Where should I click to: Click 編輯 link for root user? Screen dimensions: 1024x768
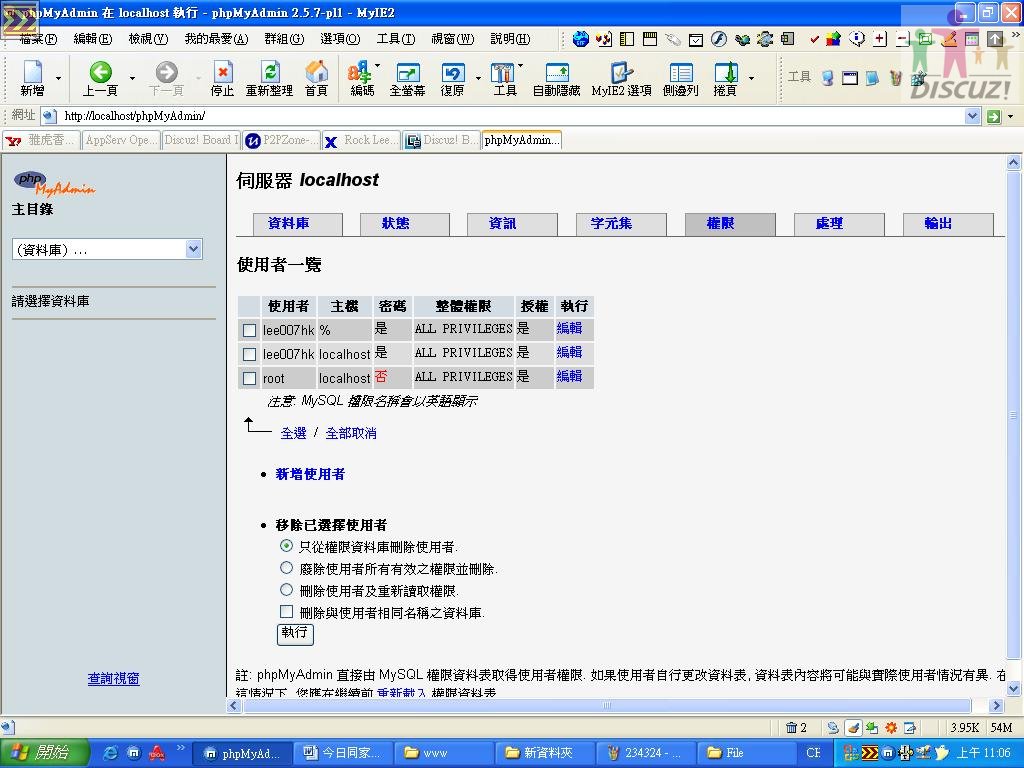point(569,376)
